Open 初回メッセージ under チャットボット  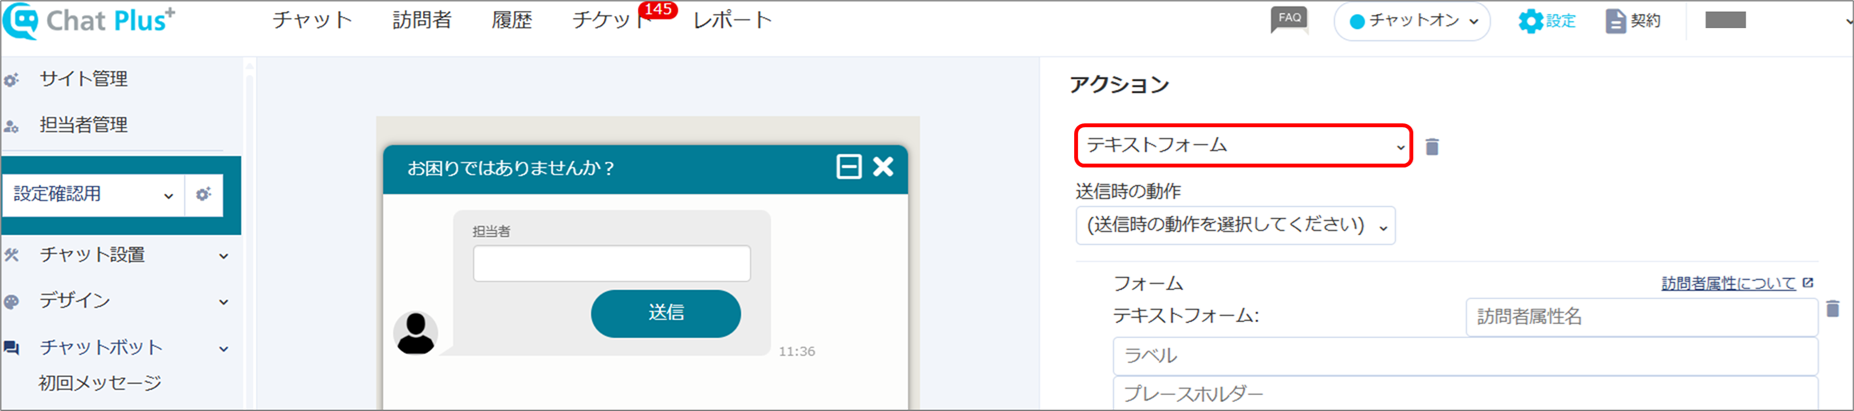pyautogui.click(x=99, y=383)
